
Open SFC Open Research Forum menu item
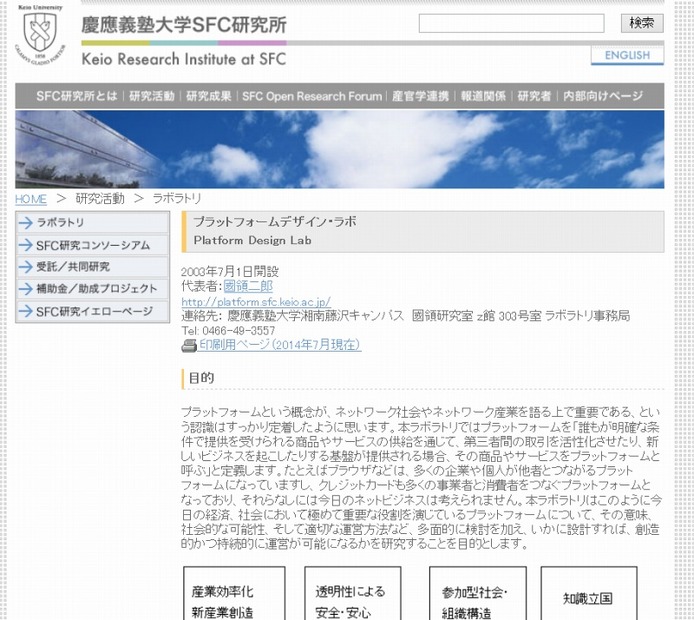[x=312, y=96]
